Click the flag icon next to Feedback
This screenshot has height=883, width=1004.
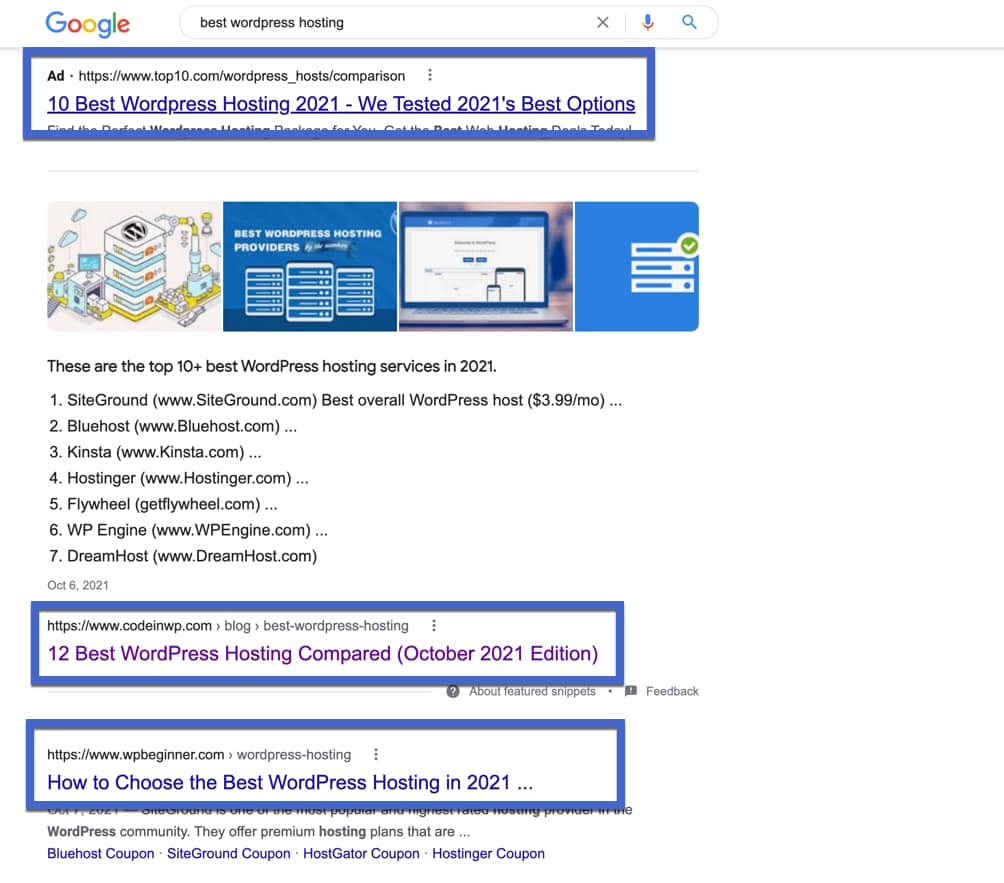629,691
